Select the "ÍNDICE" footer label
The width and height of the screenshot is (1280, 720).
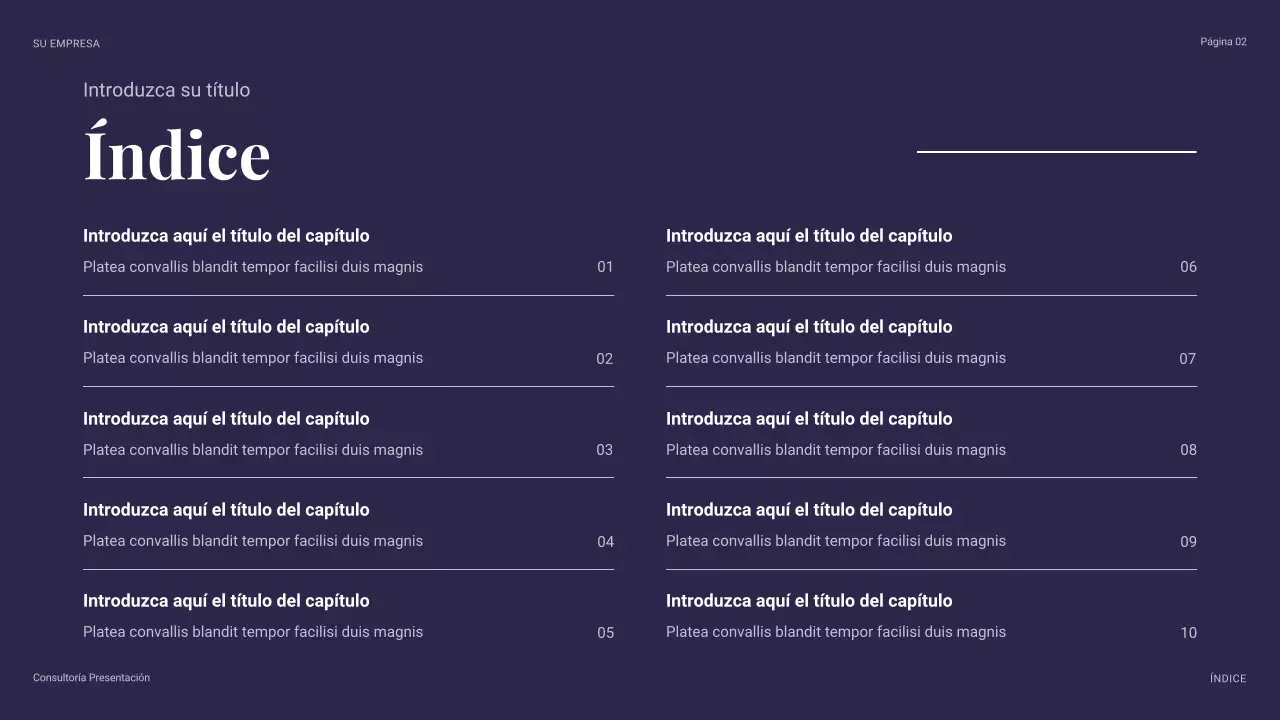[x=1228, y=679]
